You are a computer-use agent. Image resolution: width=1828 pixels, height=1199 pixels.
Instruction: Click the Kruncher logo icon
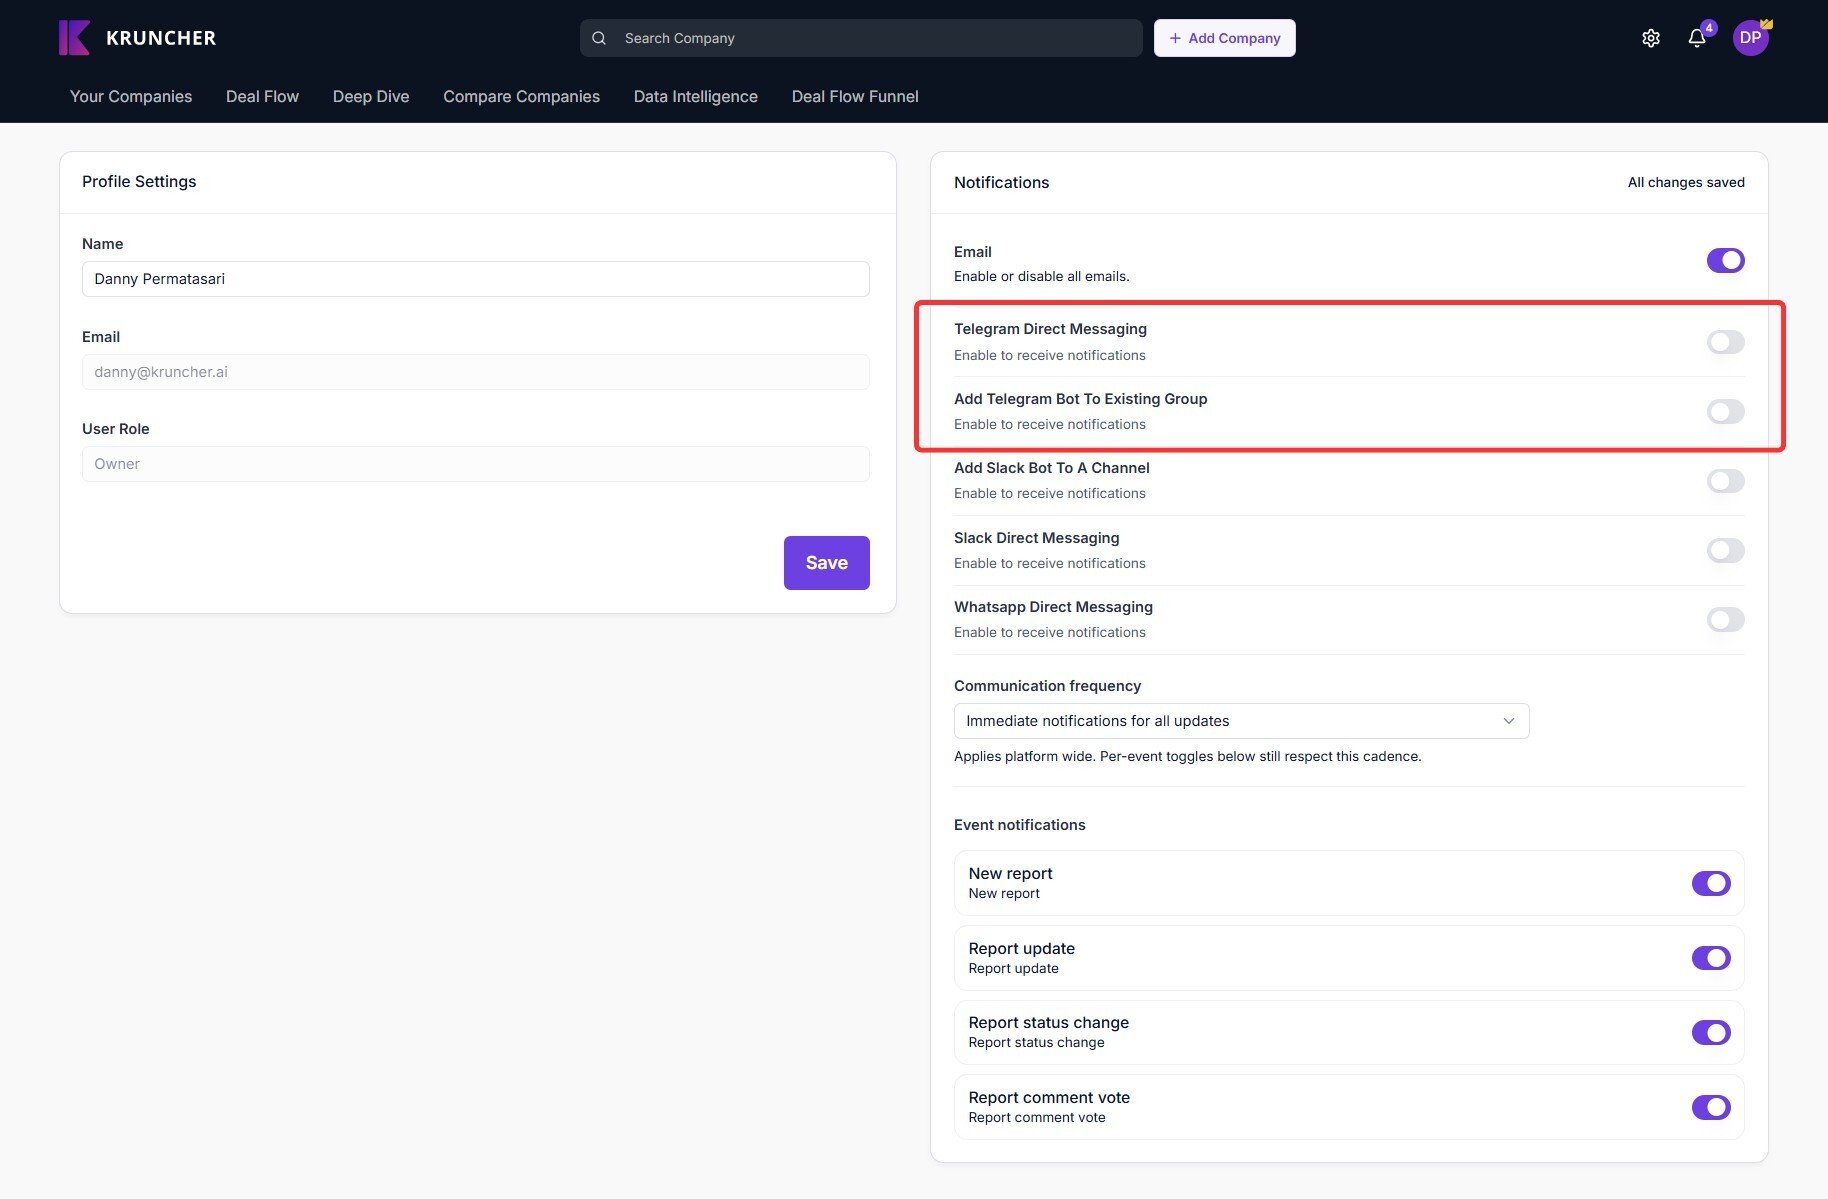(75, 38)
